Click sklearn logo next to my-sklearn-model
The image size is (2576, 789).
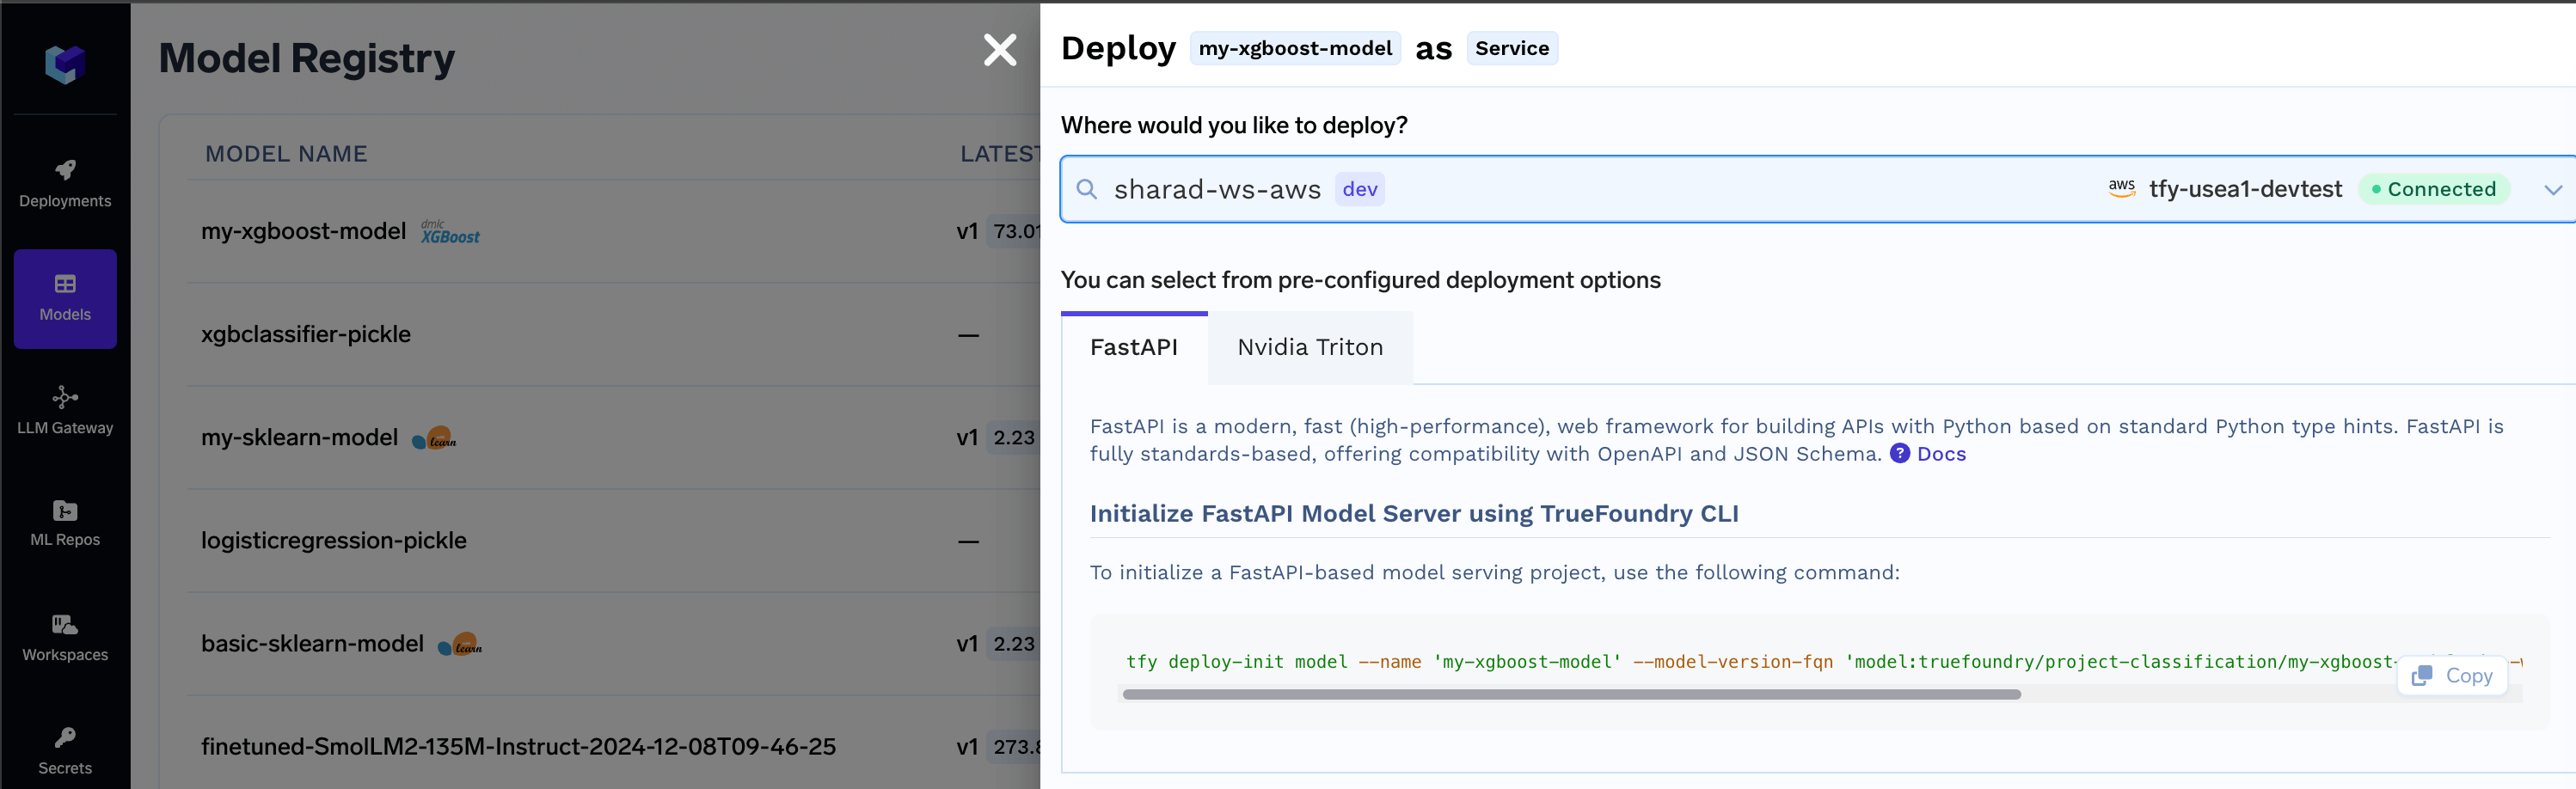[435, 438]
